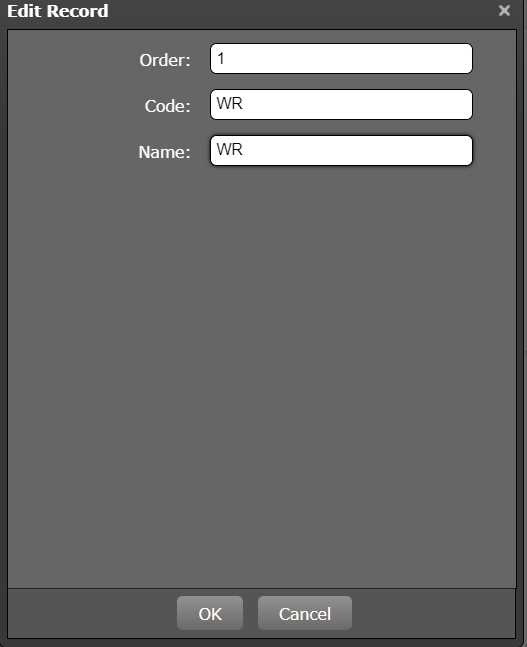Click the "Order:" field label
Screen dimensions: 527x647
pyautogui.click(x=165, y=60)
